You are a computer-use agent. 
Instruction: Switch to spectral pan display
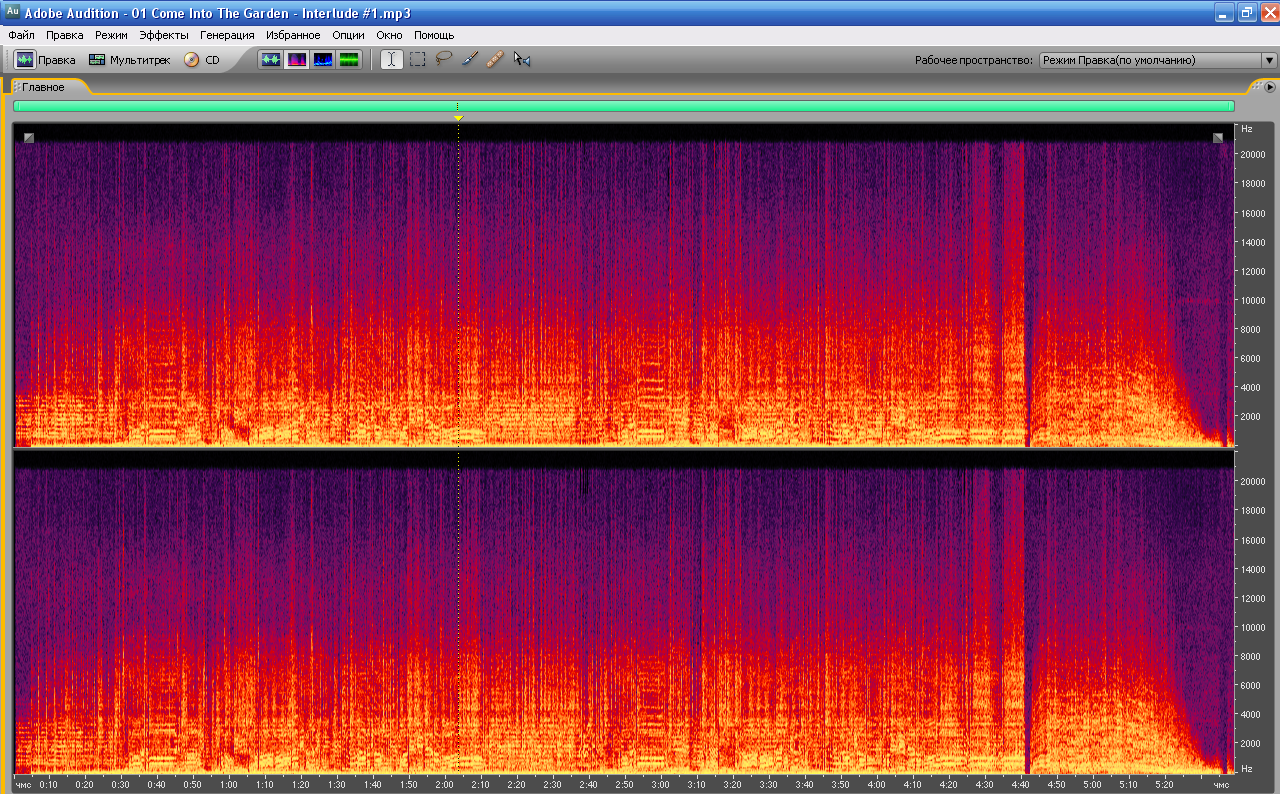[x=323, y=60]
